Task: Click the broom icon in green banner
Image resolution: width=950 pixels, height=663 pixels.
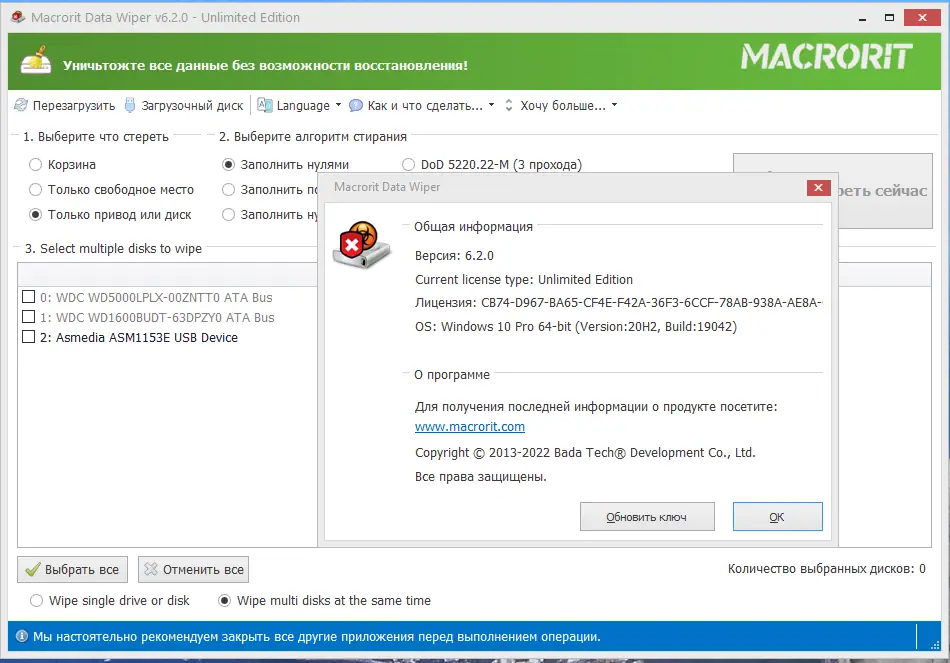Action: pos(36,60)
